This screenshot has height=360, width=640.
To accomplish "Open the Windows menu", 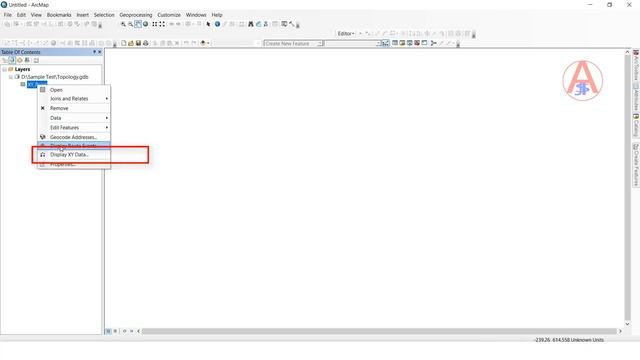I will point(196,15).
